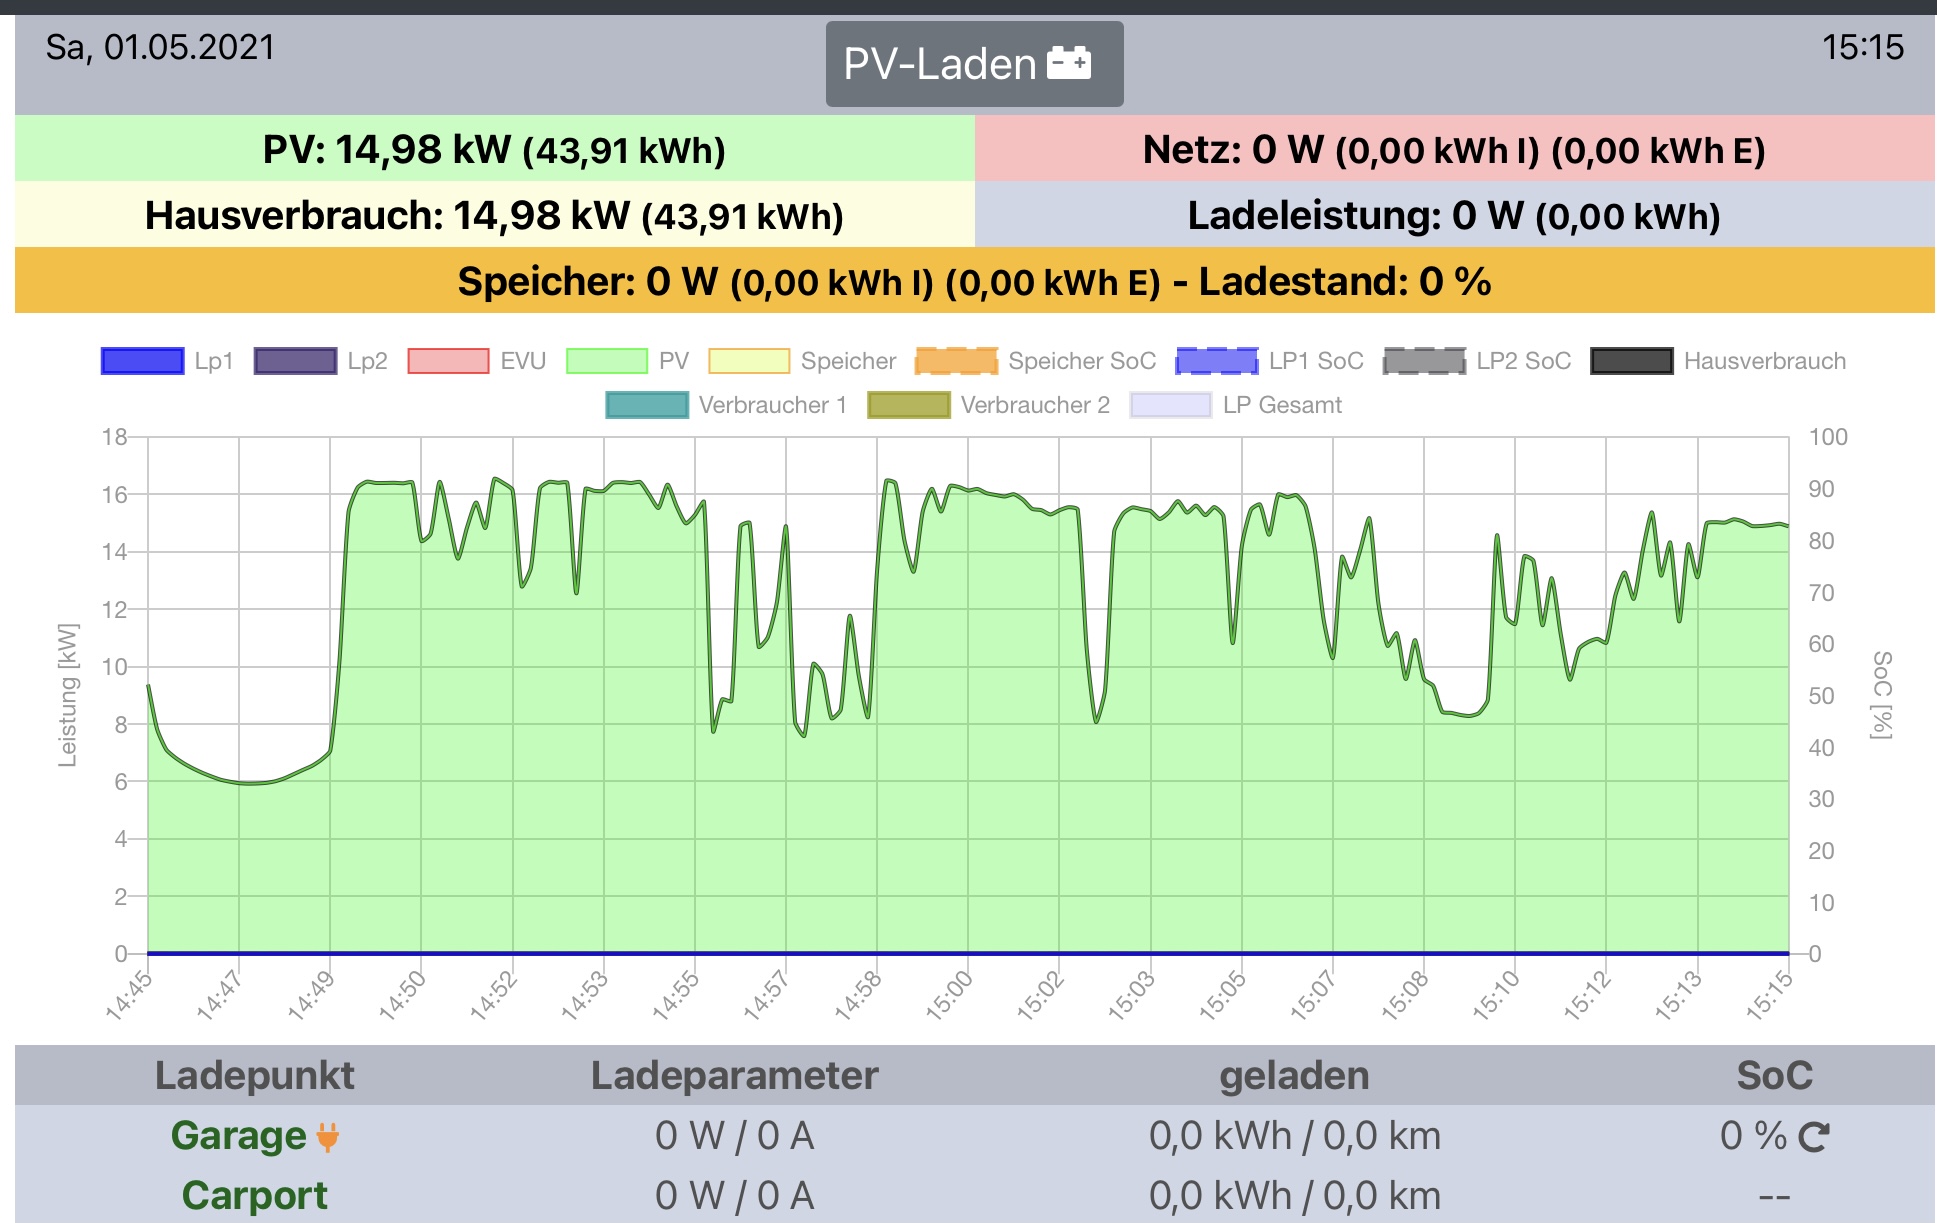1937x1223 pixels.
Task: Toggle Lp1 legend color box
Action: pos(142,361)
